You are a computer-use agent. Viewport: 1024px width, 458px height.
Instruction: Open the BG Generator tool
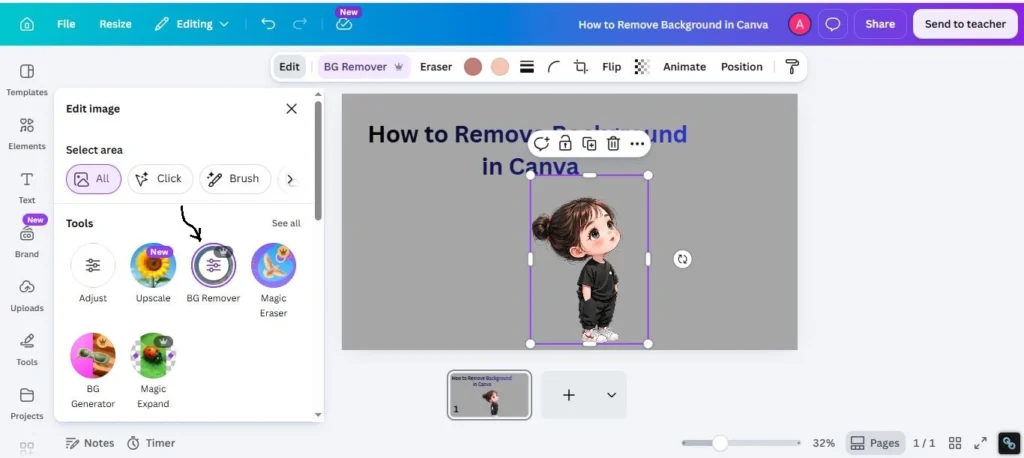93,370
